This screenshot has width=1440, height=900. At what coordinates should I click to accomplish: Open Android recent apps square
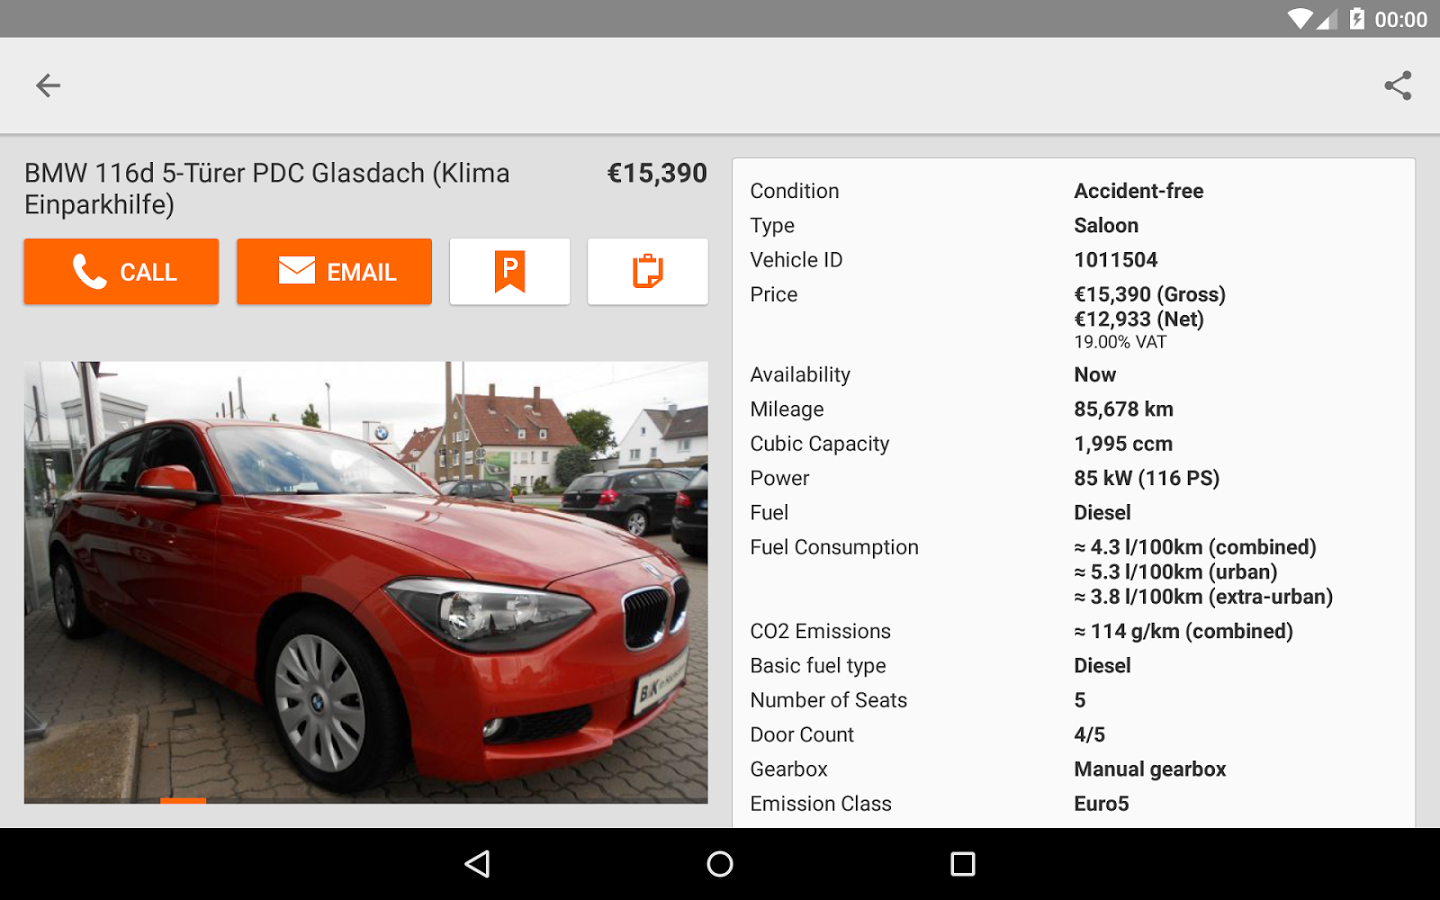[x=963, y=864]
